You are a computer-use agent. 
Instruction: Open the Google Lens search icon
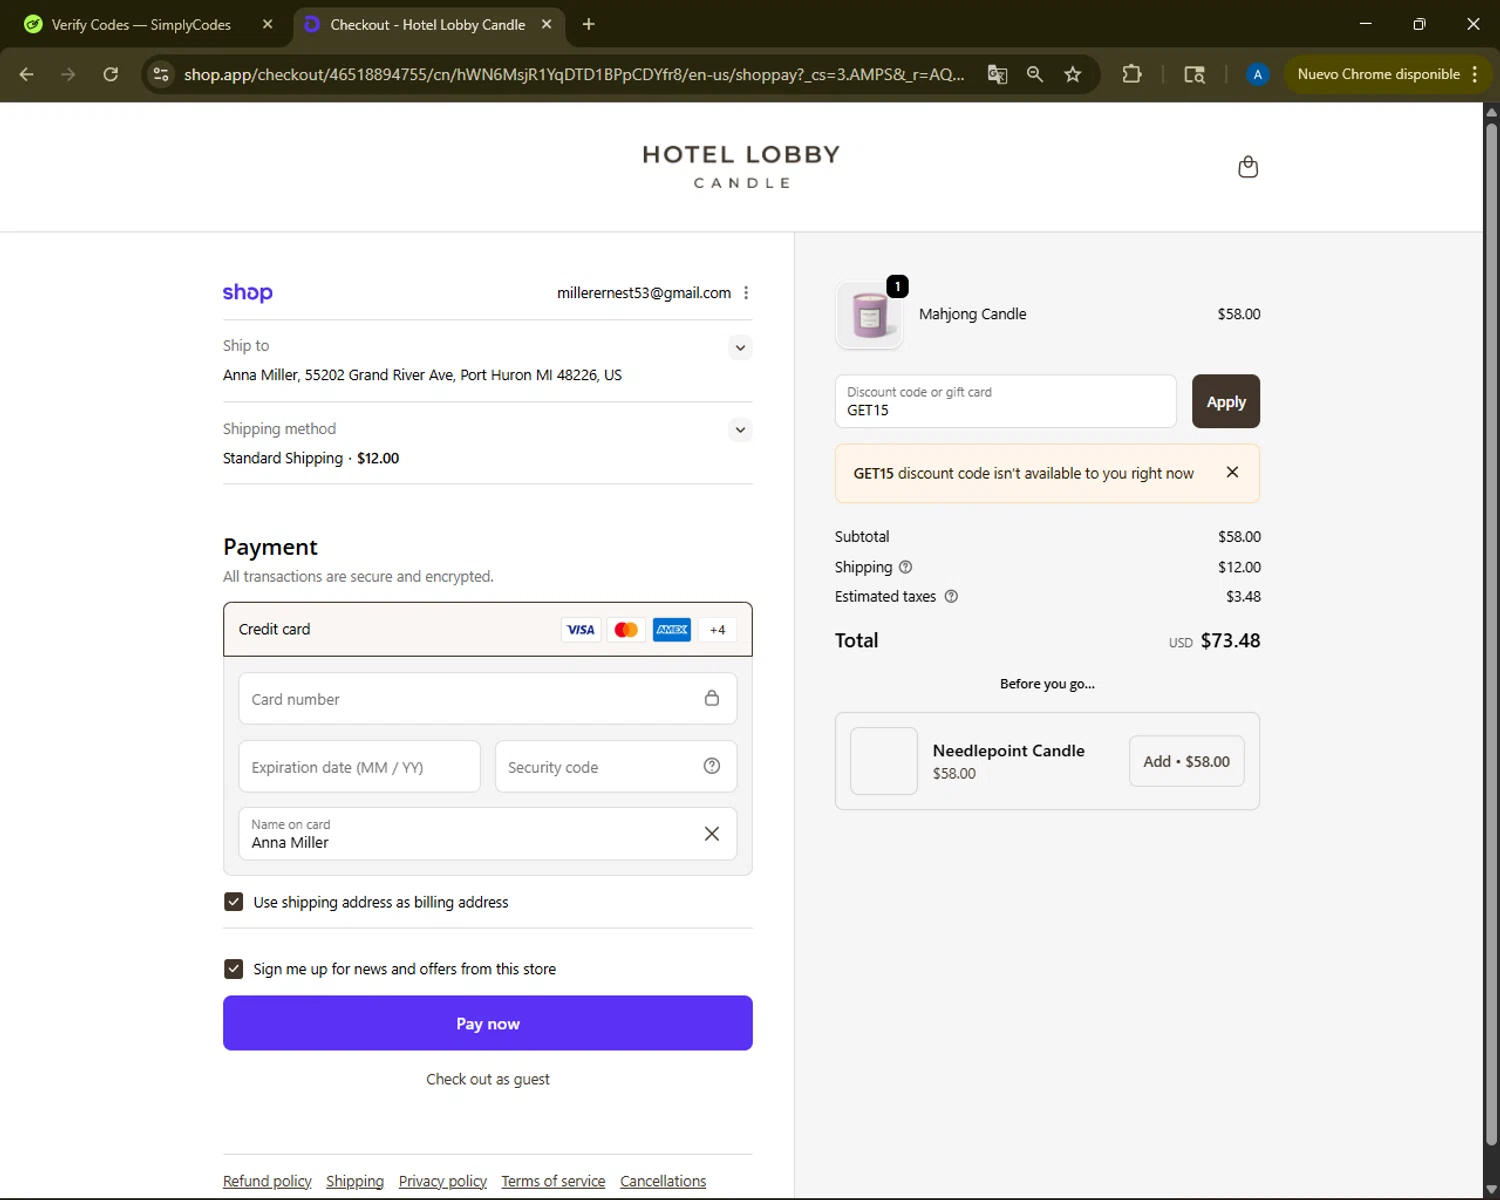click(x=1194, y=74)
